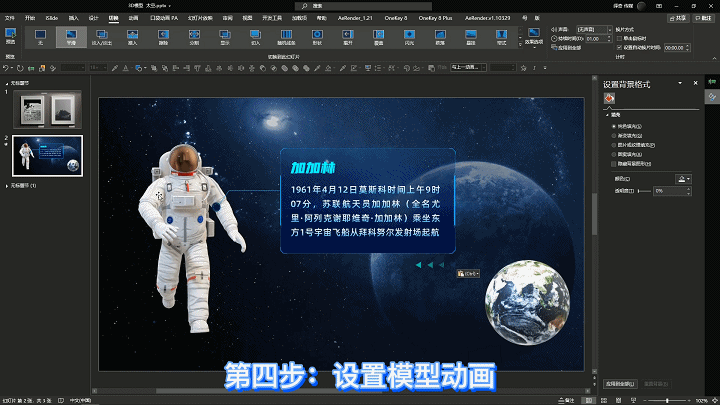Viewport: 720px width, 405px height.
Task: Open the 声音 (sound) dropdown
Action: pos(595,29)
